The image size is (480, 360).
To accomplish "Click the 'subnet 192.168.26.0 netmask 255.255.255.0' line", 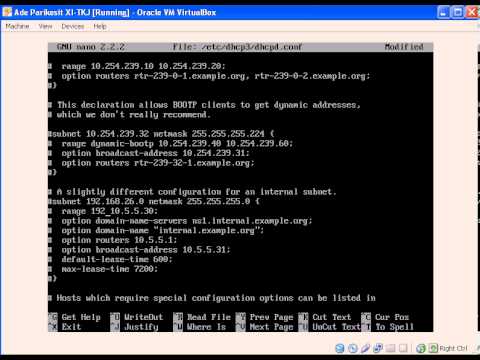I will tap(154, 201).
